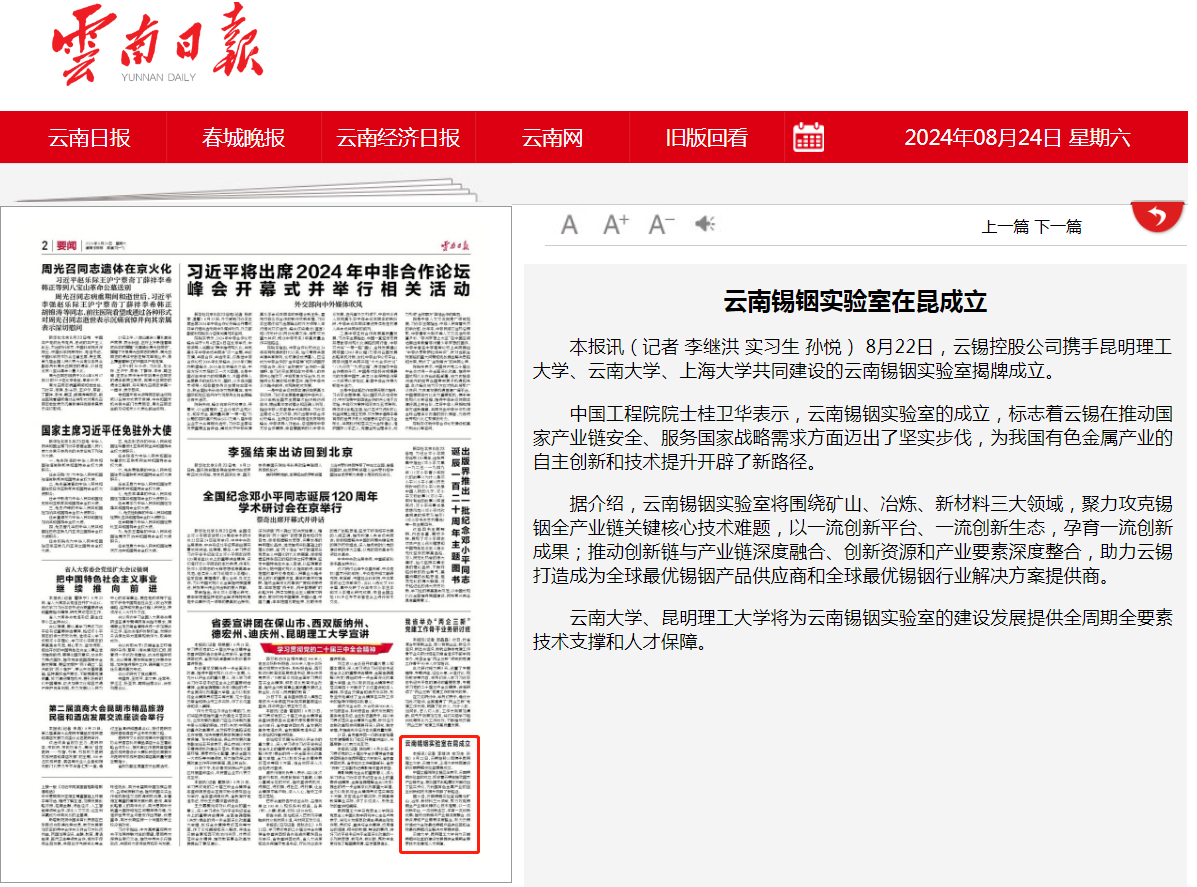Switch to 春城晚报 in navigation bar

(243, 138)
